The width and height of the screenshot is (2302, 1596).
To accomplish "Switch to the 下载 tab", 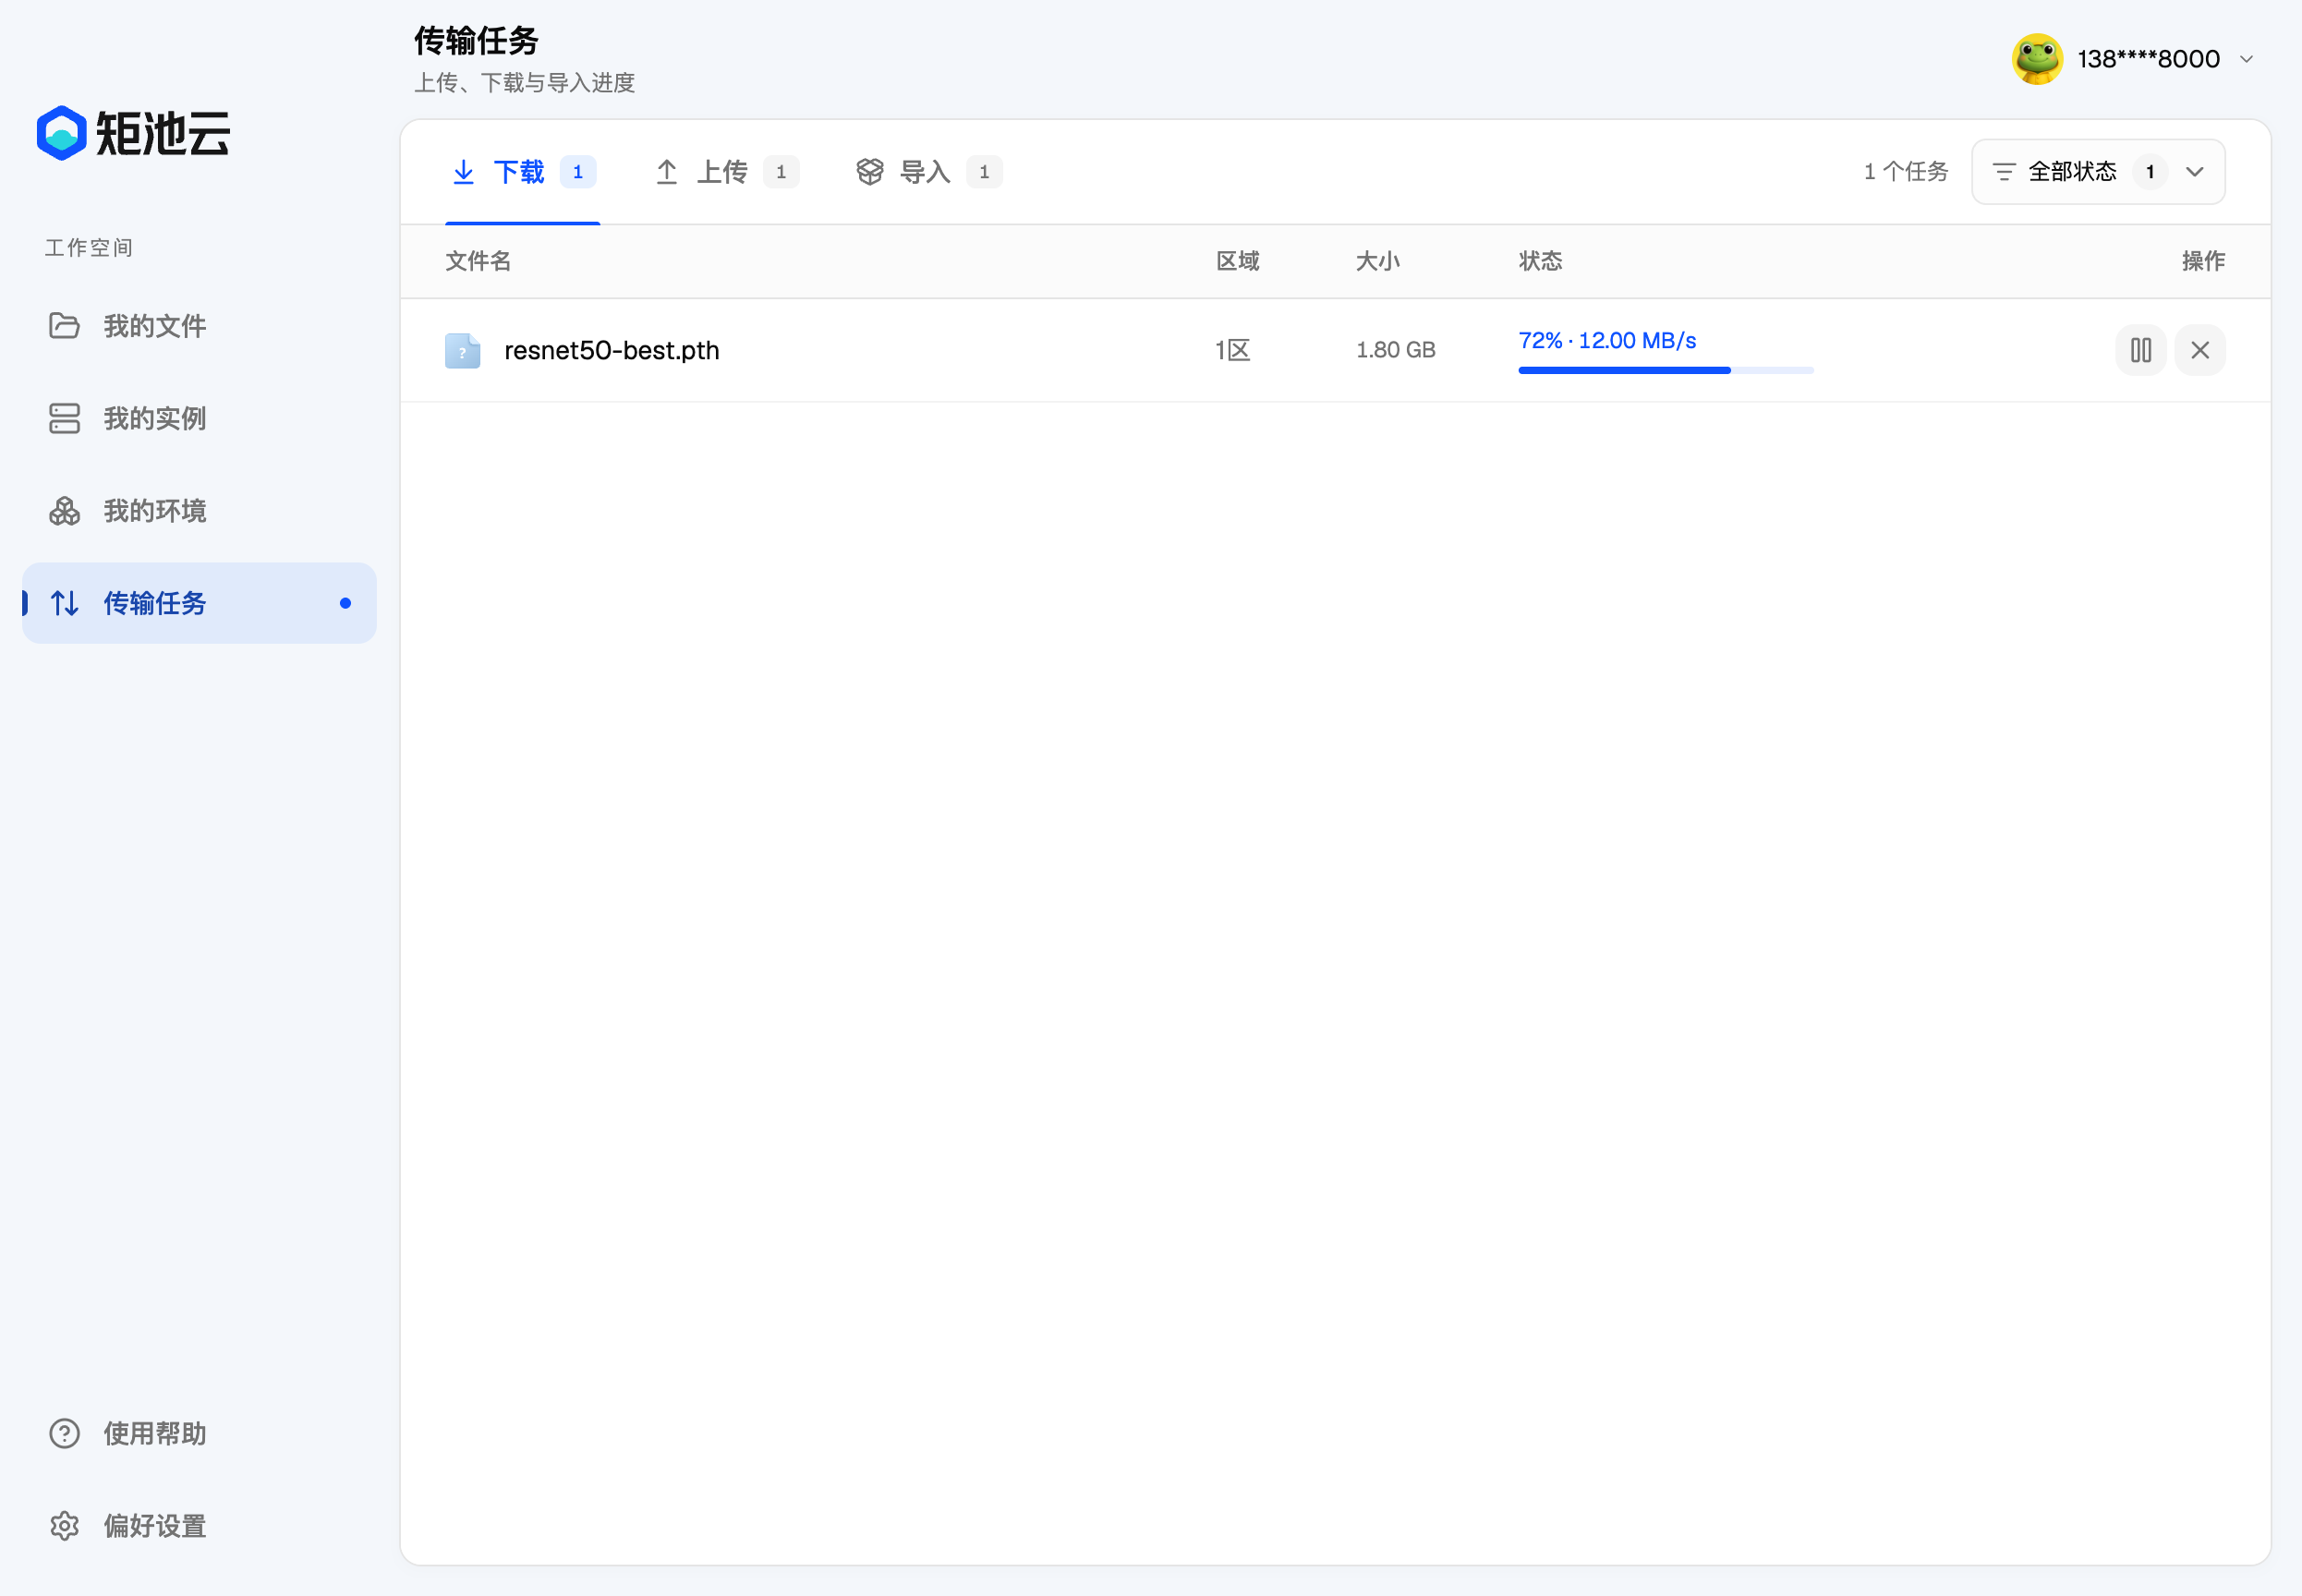I will point(522,172).
